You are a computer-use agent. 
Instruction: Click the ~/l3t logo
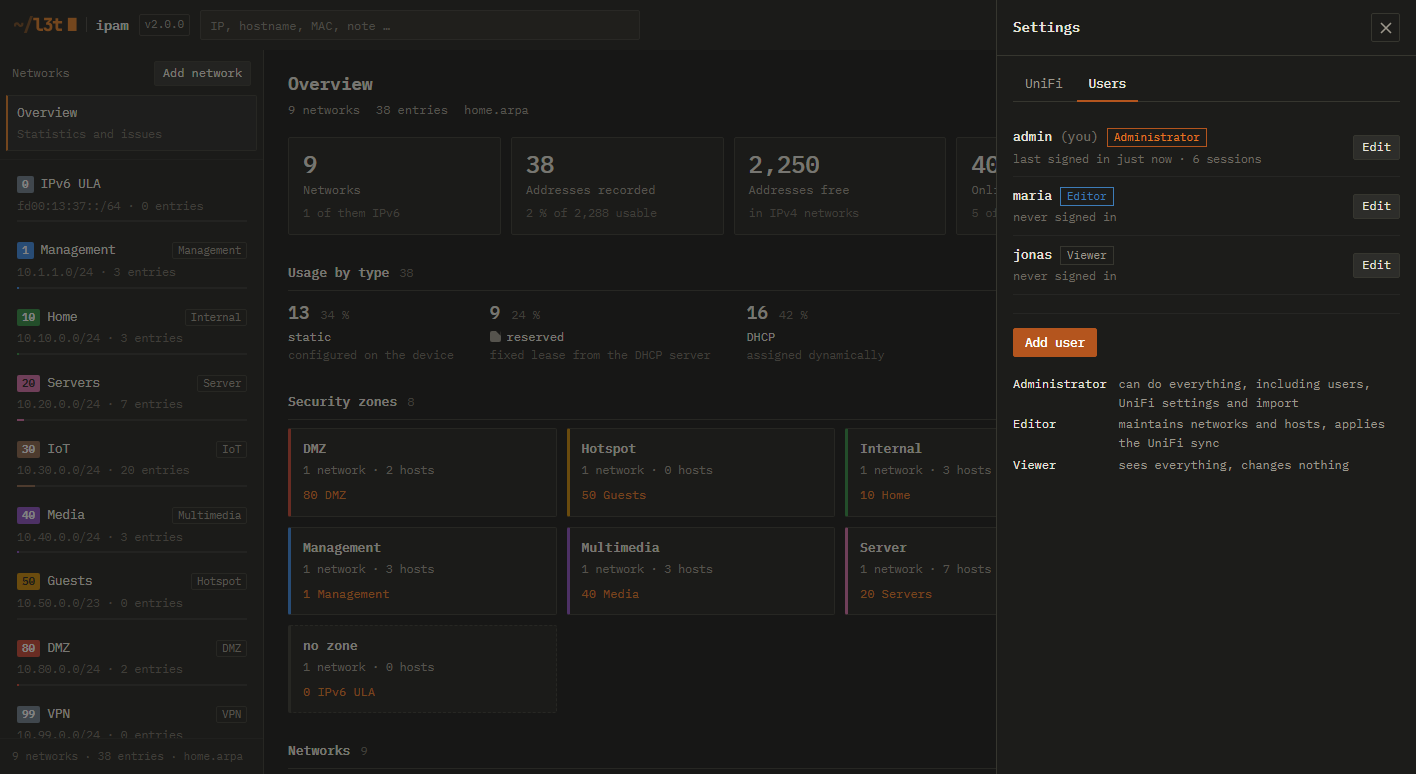[x=45, y=25]
